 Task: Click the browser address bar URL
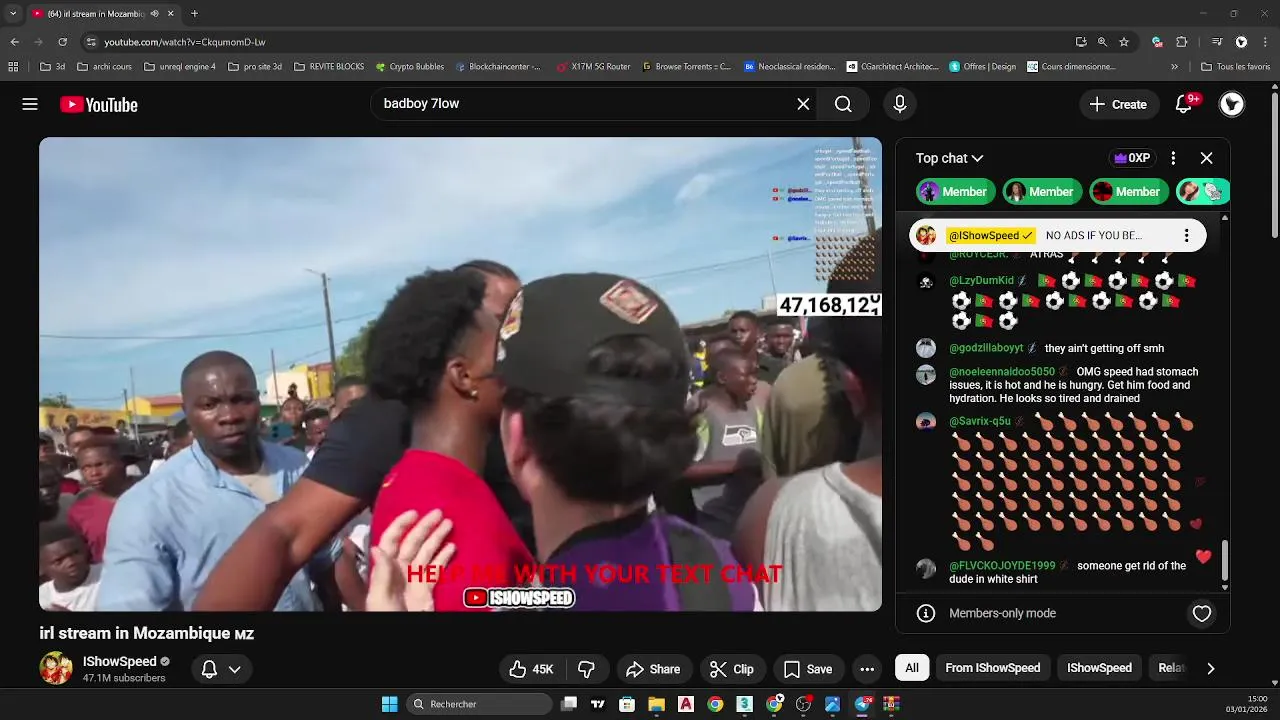point(185,42)
